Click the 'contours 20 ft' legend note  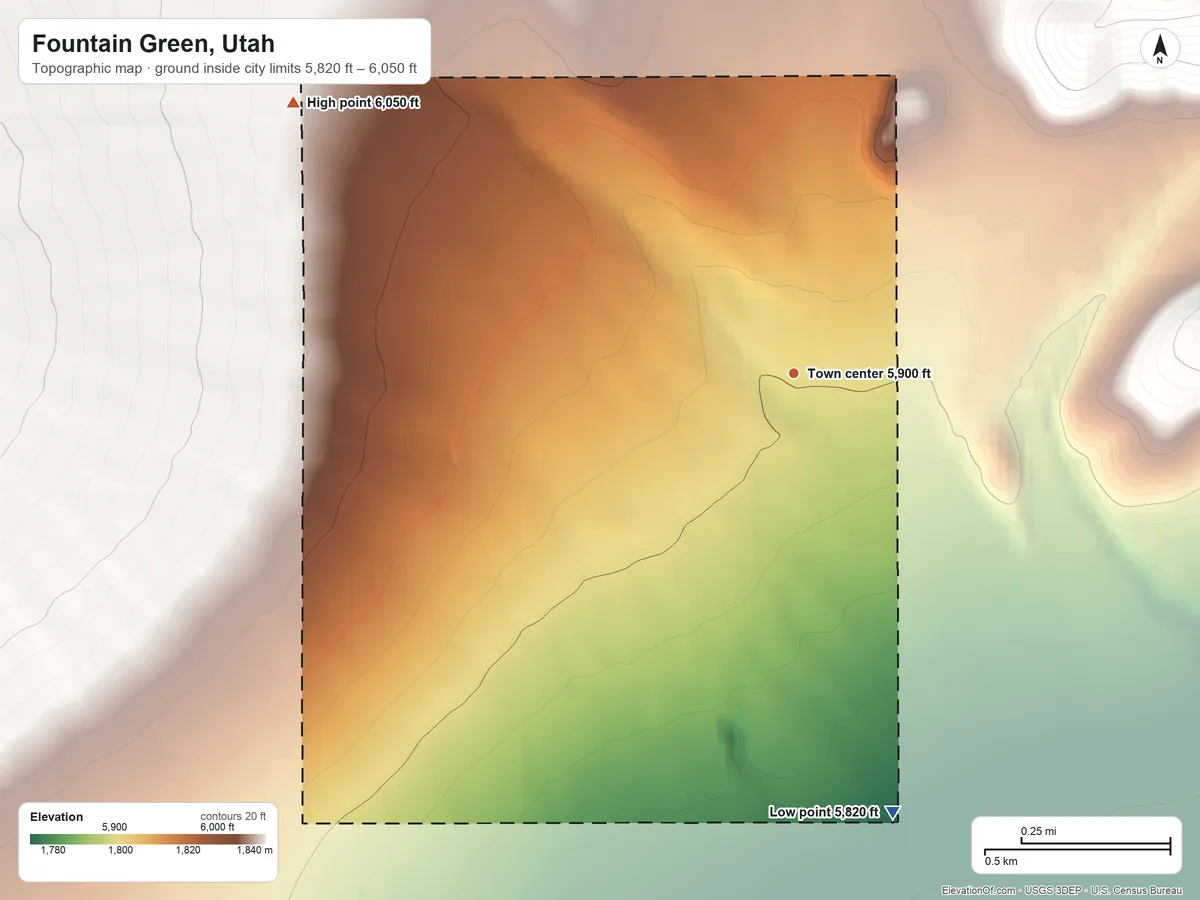233,816
